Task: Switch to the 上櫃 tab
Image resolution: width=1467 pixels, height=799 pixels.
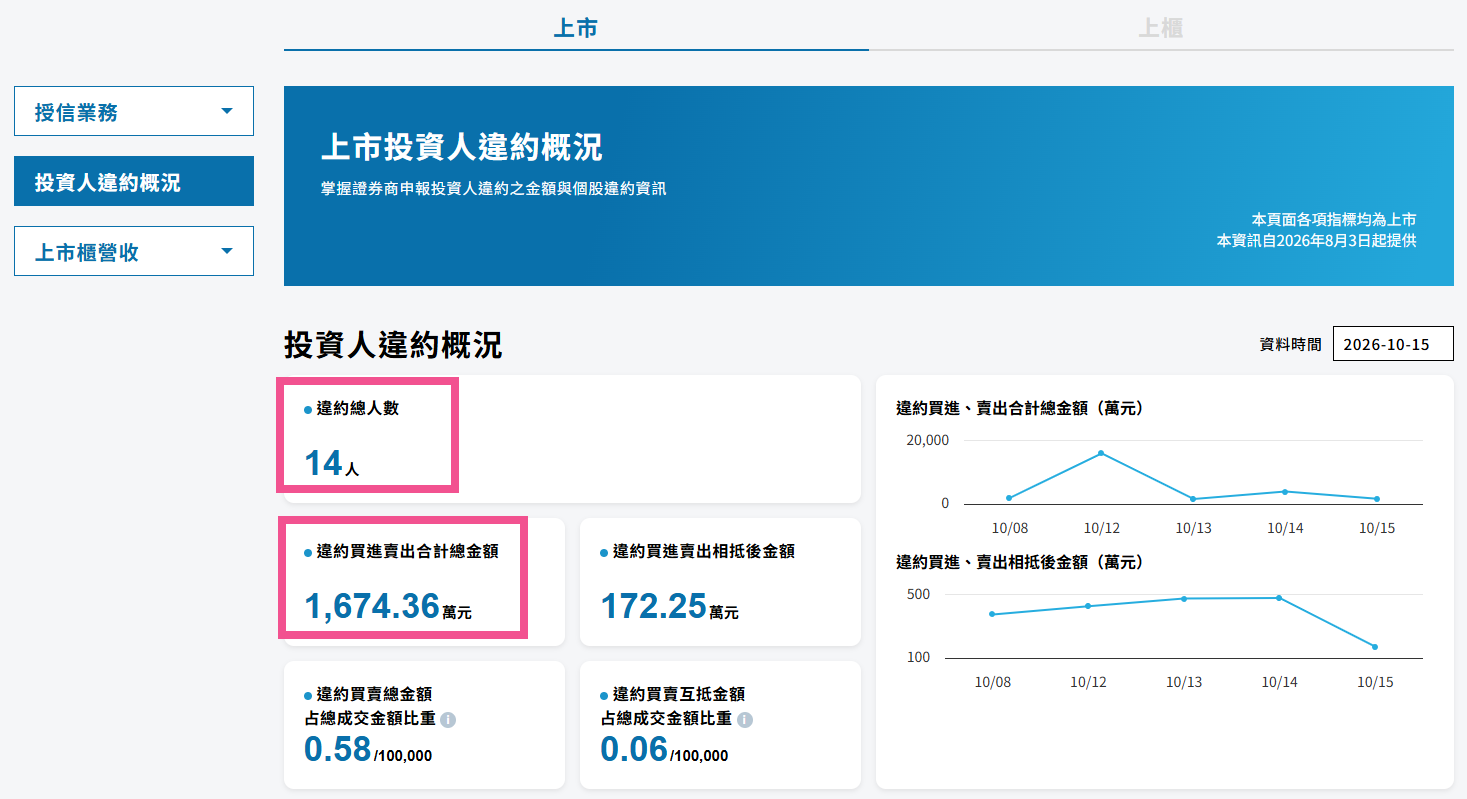Action: [x=1161, y=28]
